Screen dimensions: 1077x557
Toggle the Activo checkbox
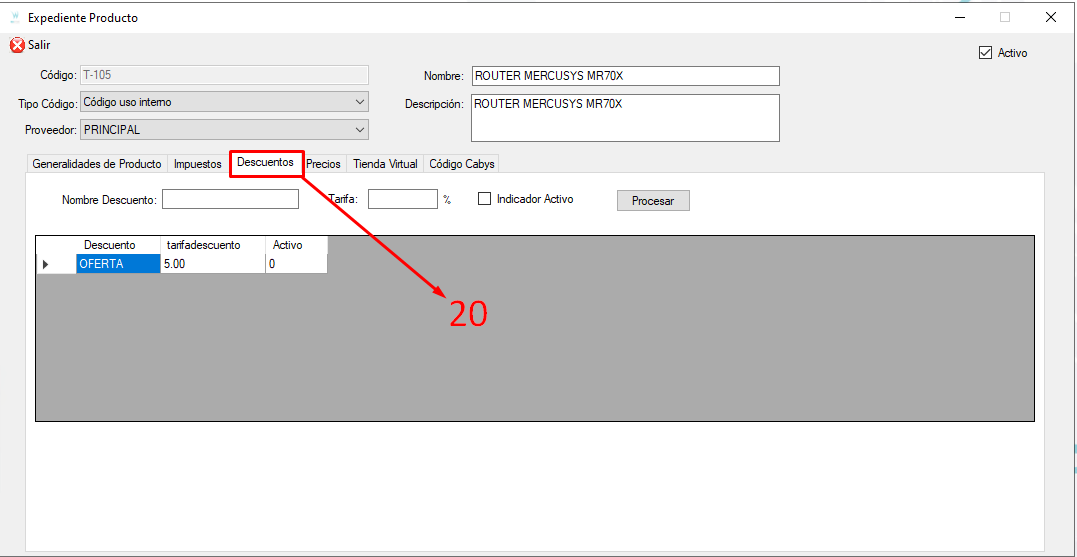[x=986, y=53]
